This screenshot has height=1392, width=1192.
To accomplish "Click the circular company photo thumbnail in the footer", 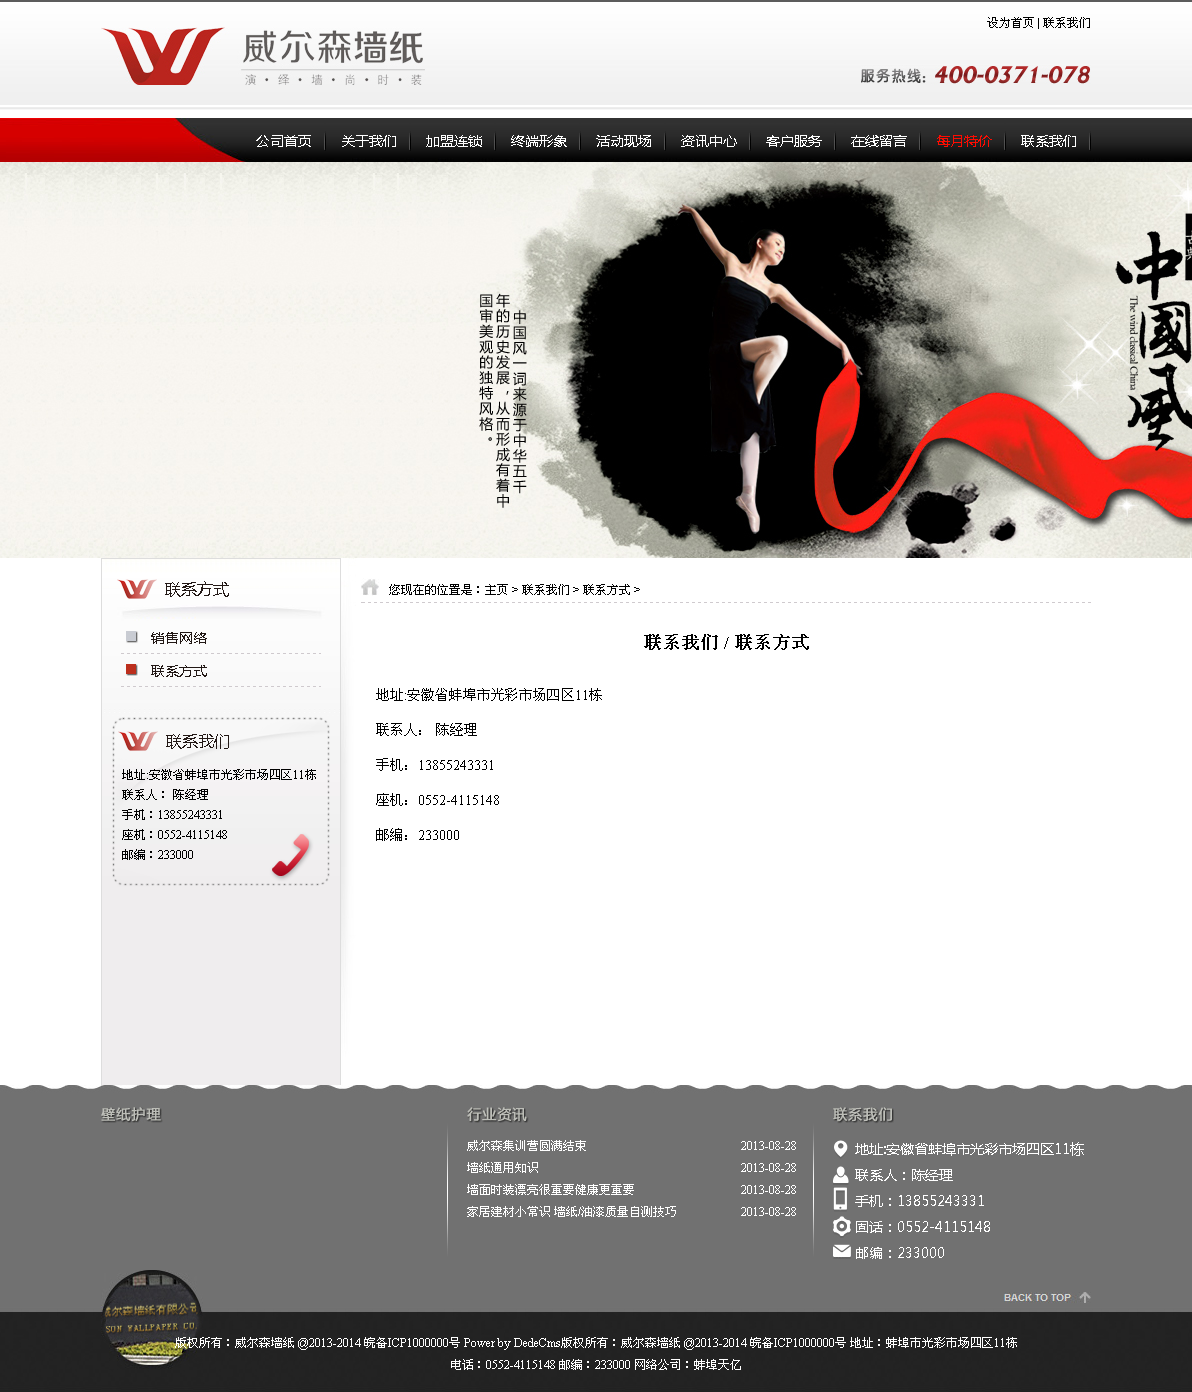I will (152, 1317).
